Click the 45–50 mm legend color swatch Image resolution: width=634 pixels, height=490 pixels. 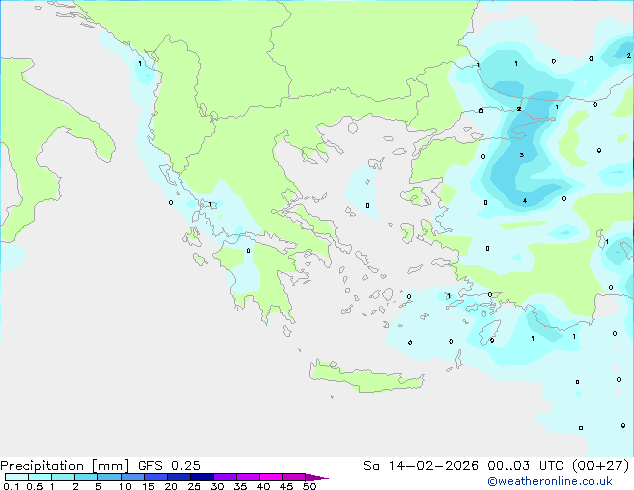click(x=294, y=477)
